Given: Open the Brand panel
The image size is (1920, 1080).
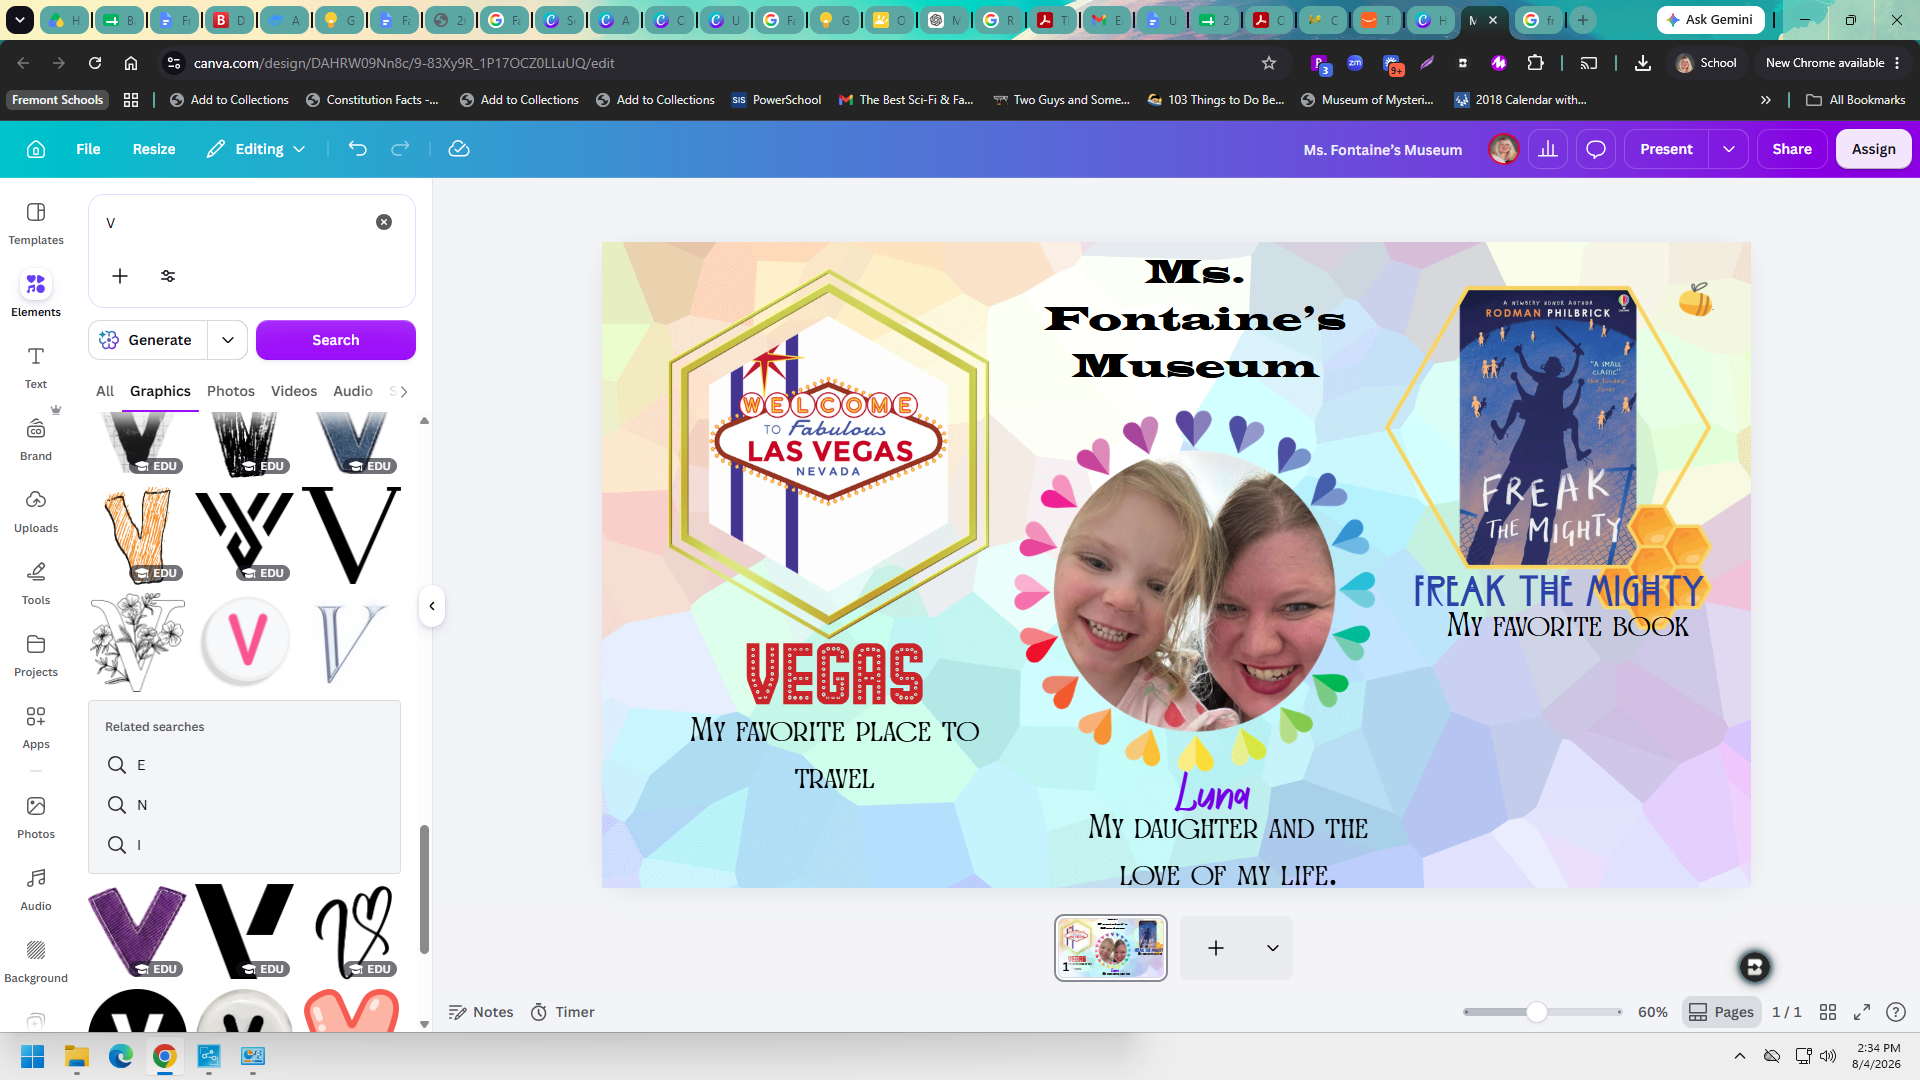Looking at the screenshot, I should click(36, 439).
